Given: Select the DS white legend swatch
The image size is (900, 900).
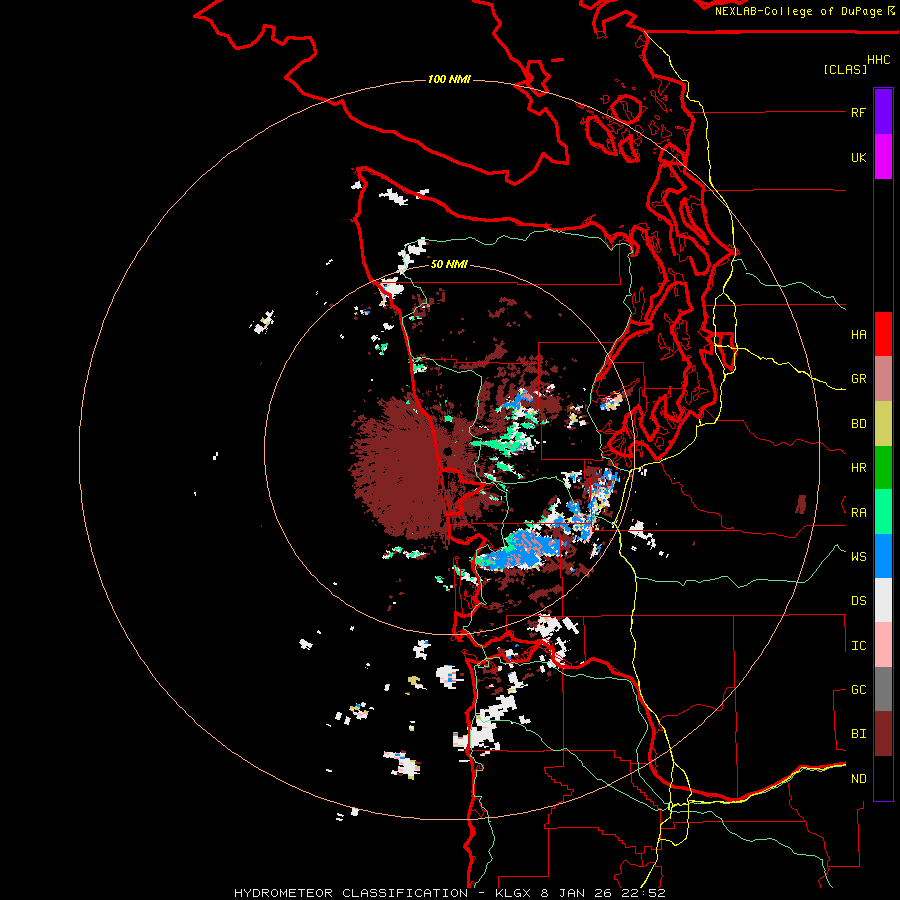Looking at the screenshot, I should pyautogui.click(x=883, y=600).
